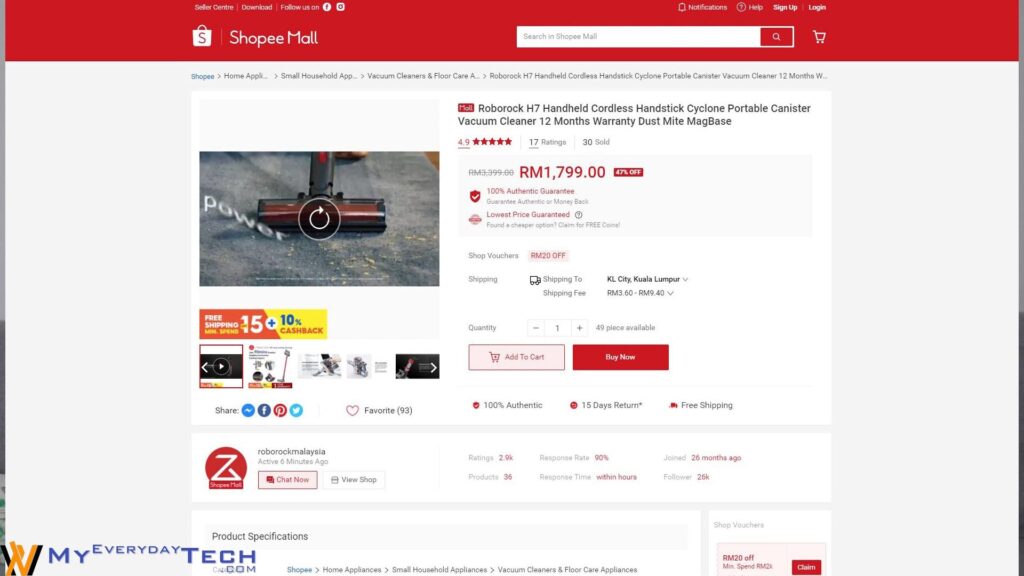1024x576 pixels.
Task: Replay the product video
Action: point(319,218)
